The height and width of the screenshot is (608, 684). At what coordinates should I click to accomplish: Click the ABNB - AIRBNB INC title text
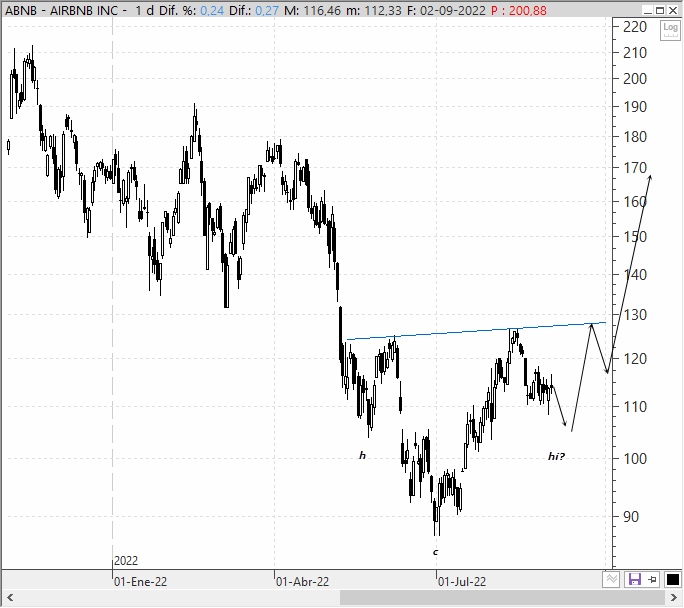coord(62,10)
